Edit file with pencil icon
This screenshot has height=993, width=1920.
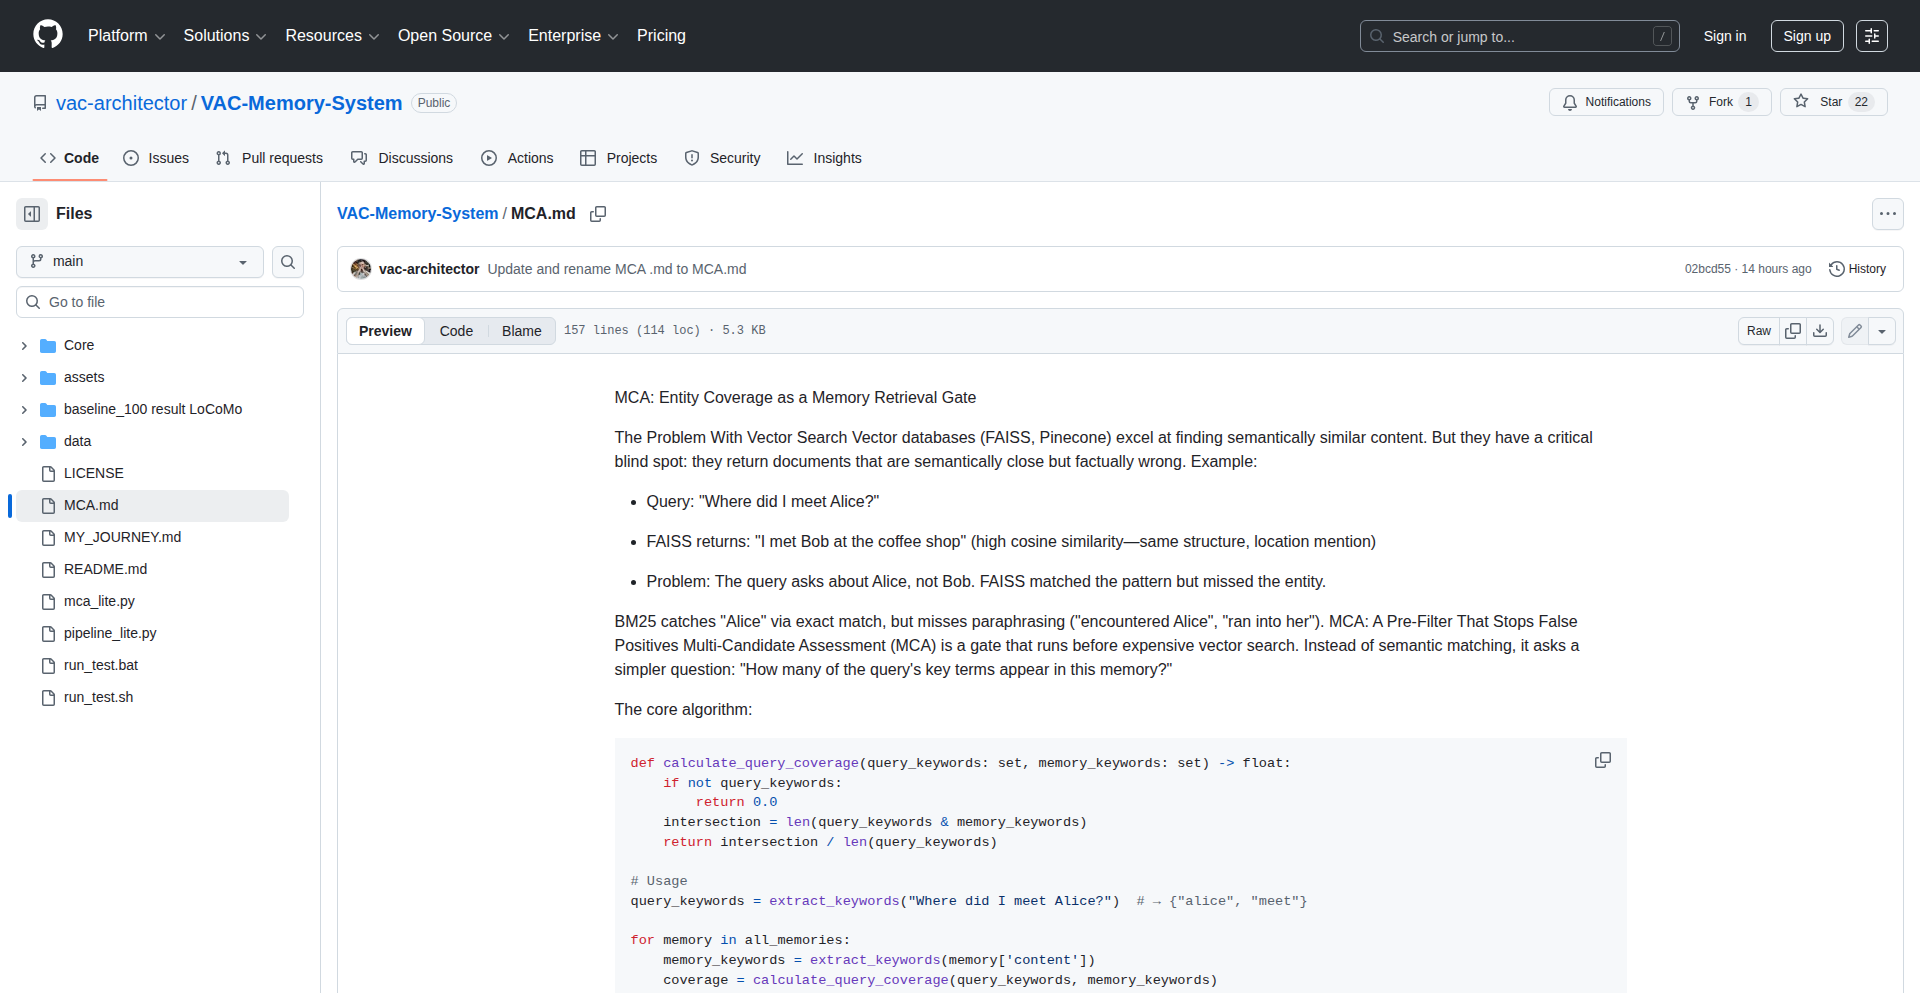(x=1855, y=331)
